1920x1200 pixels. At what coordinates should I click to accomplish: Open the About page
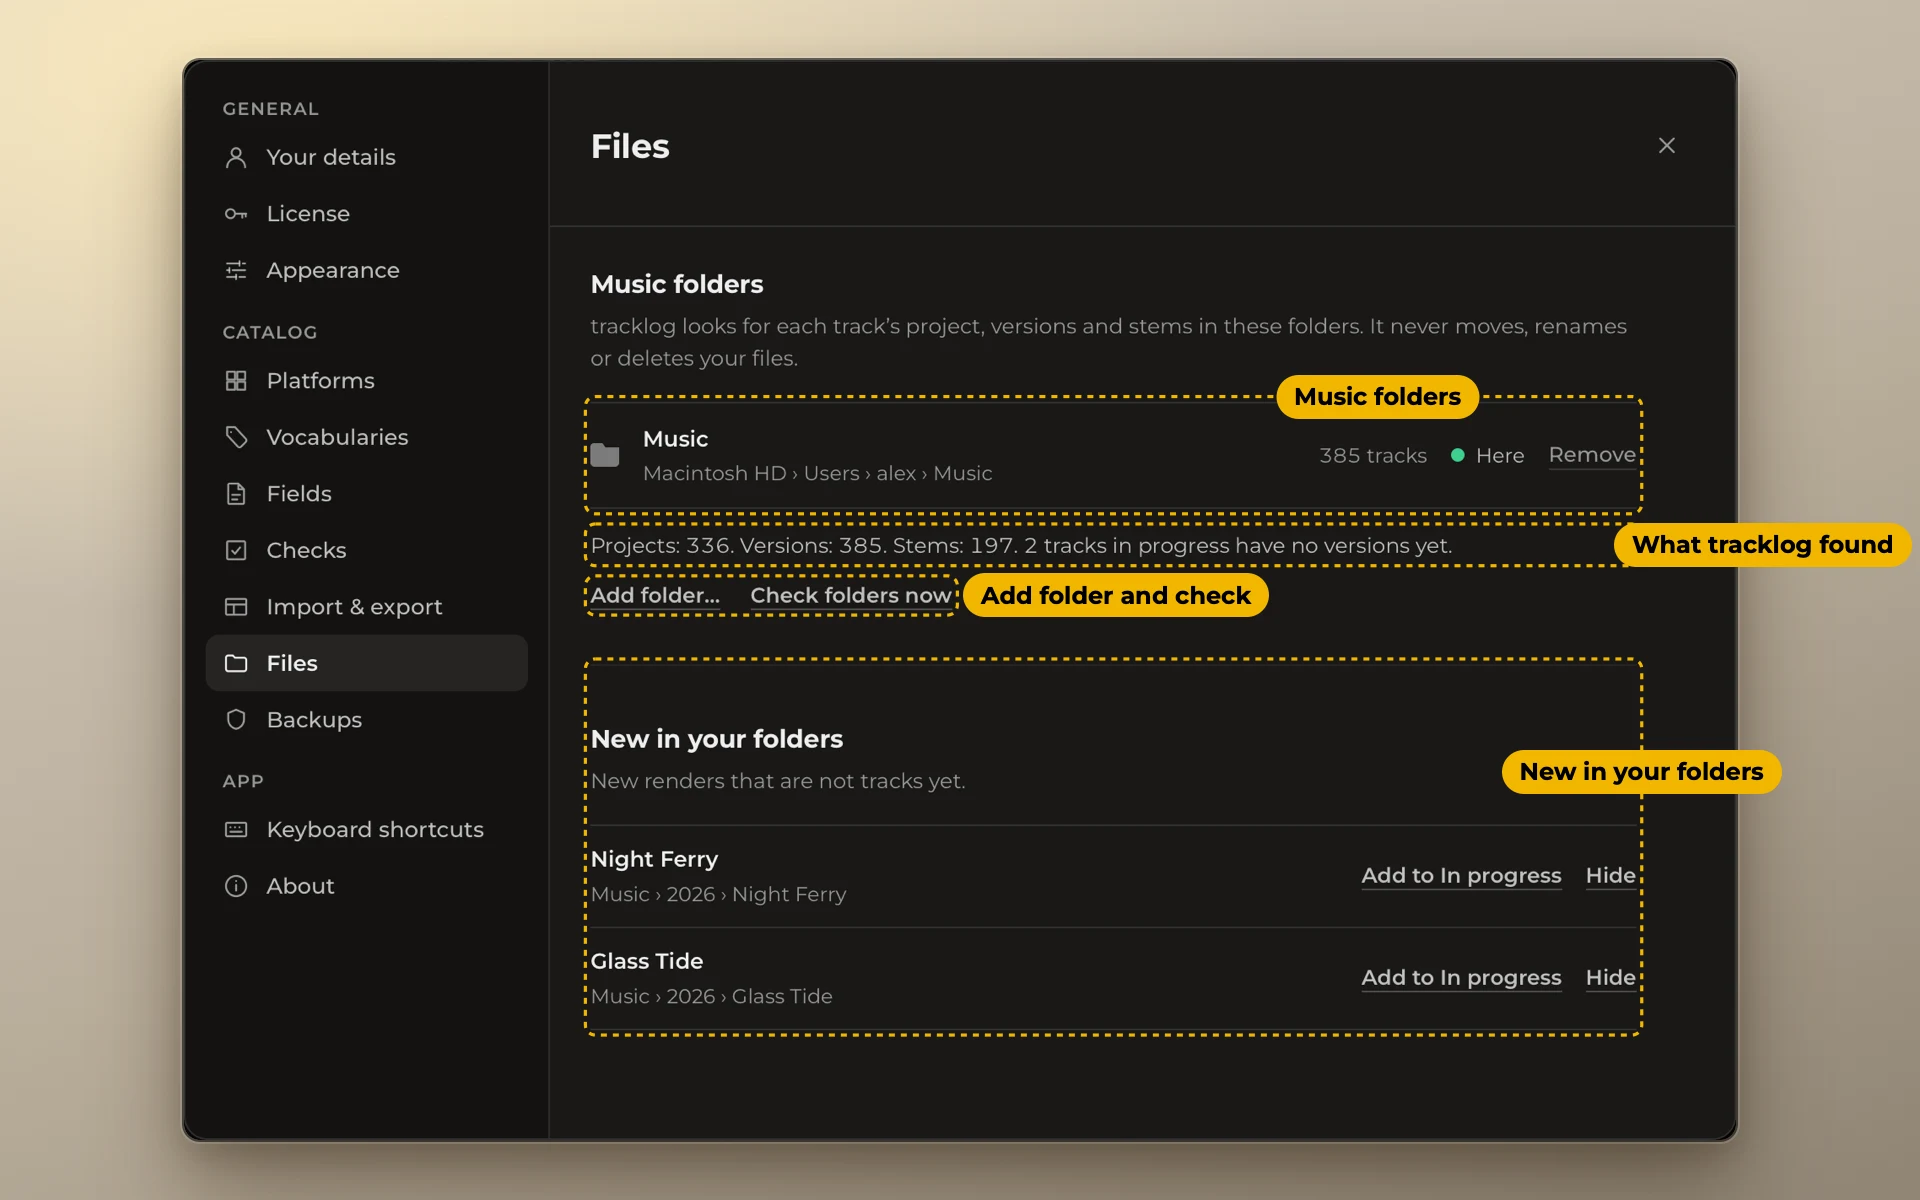(366, 886)
